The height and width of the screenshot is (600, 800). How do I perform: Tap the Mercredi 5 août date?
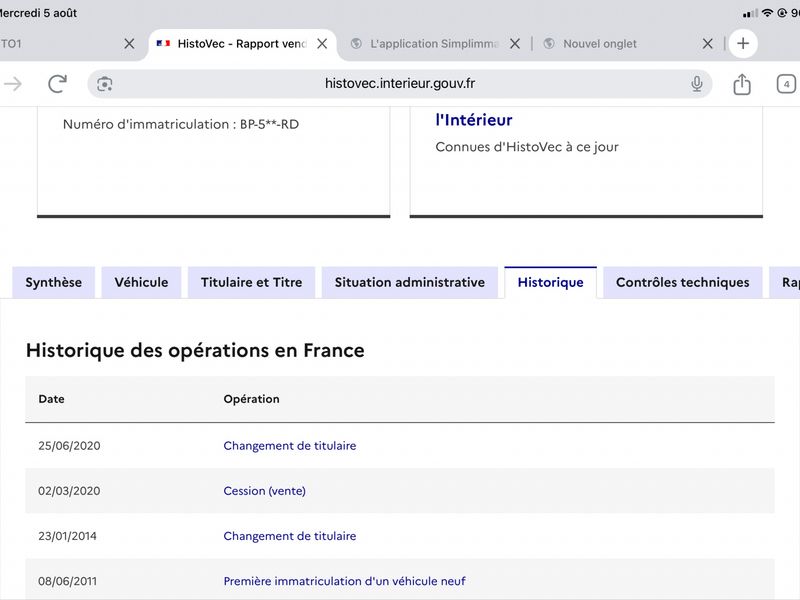pyautogui.click(x=38, y=13)
